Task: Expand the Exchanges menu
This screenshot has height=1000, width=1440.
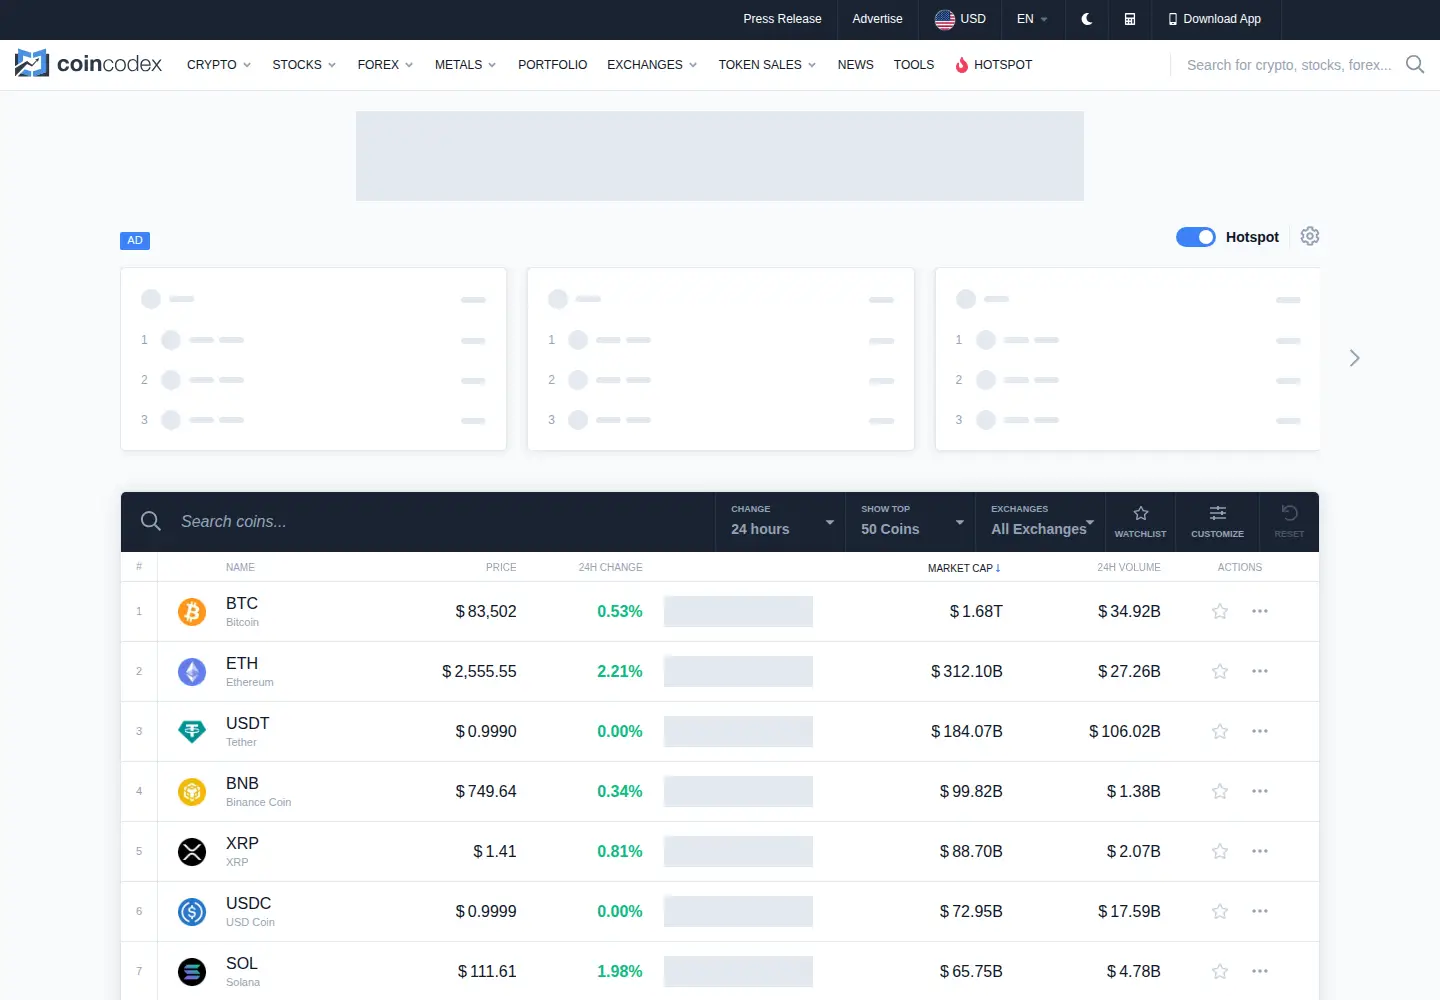Action: 652,65
